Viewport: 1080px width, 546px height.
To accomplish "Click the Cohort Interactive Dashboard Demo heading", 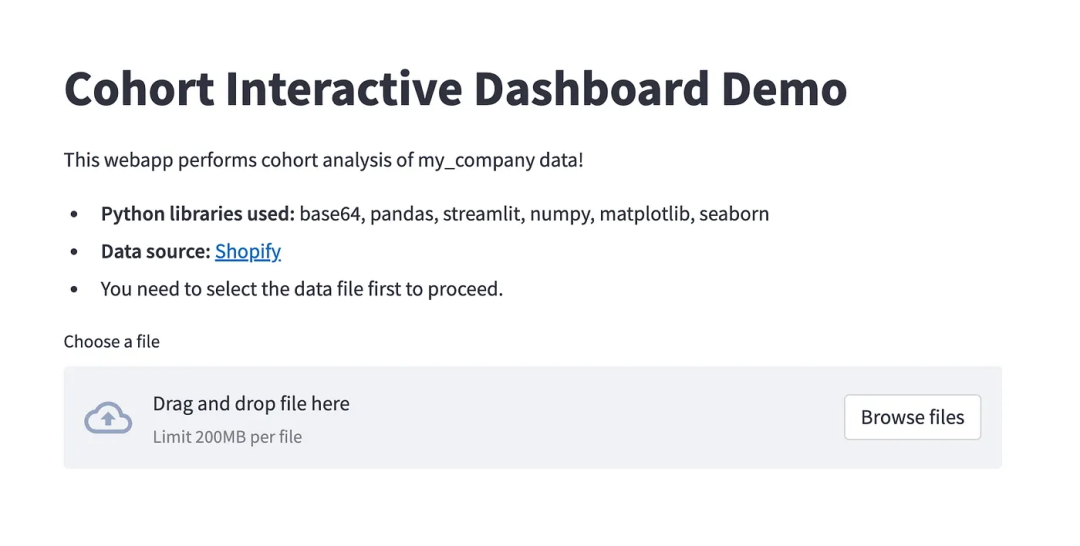I will (x=455, y=88).
